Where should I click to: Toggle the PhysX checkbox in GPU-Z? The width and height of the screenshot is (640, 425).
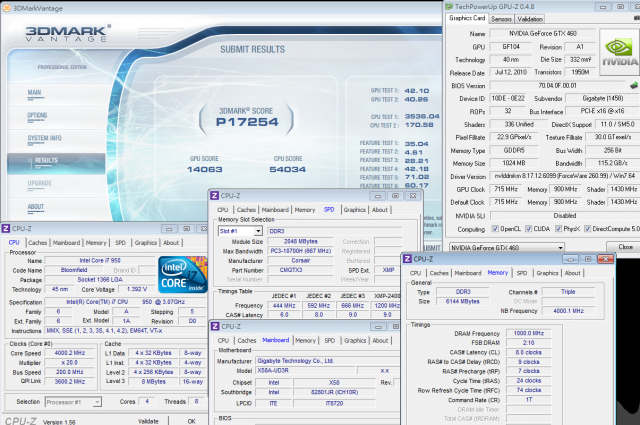(558, 229)
